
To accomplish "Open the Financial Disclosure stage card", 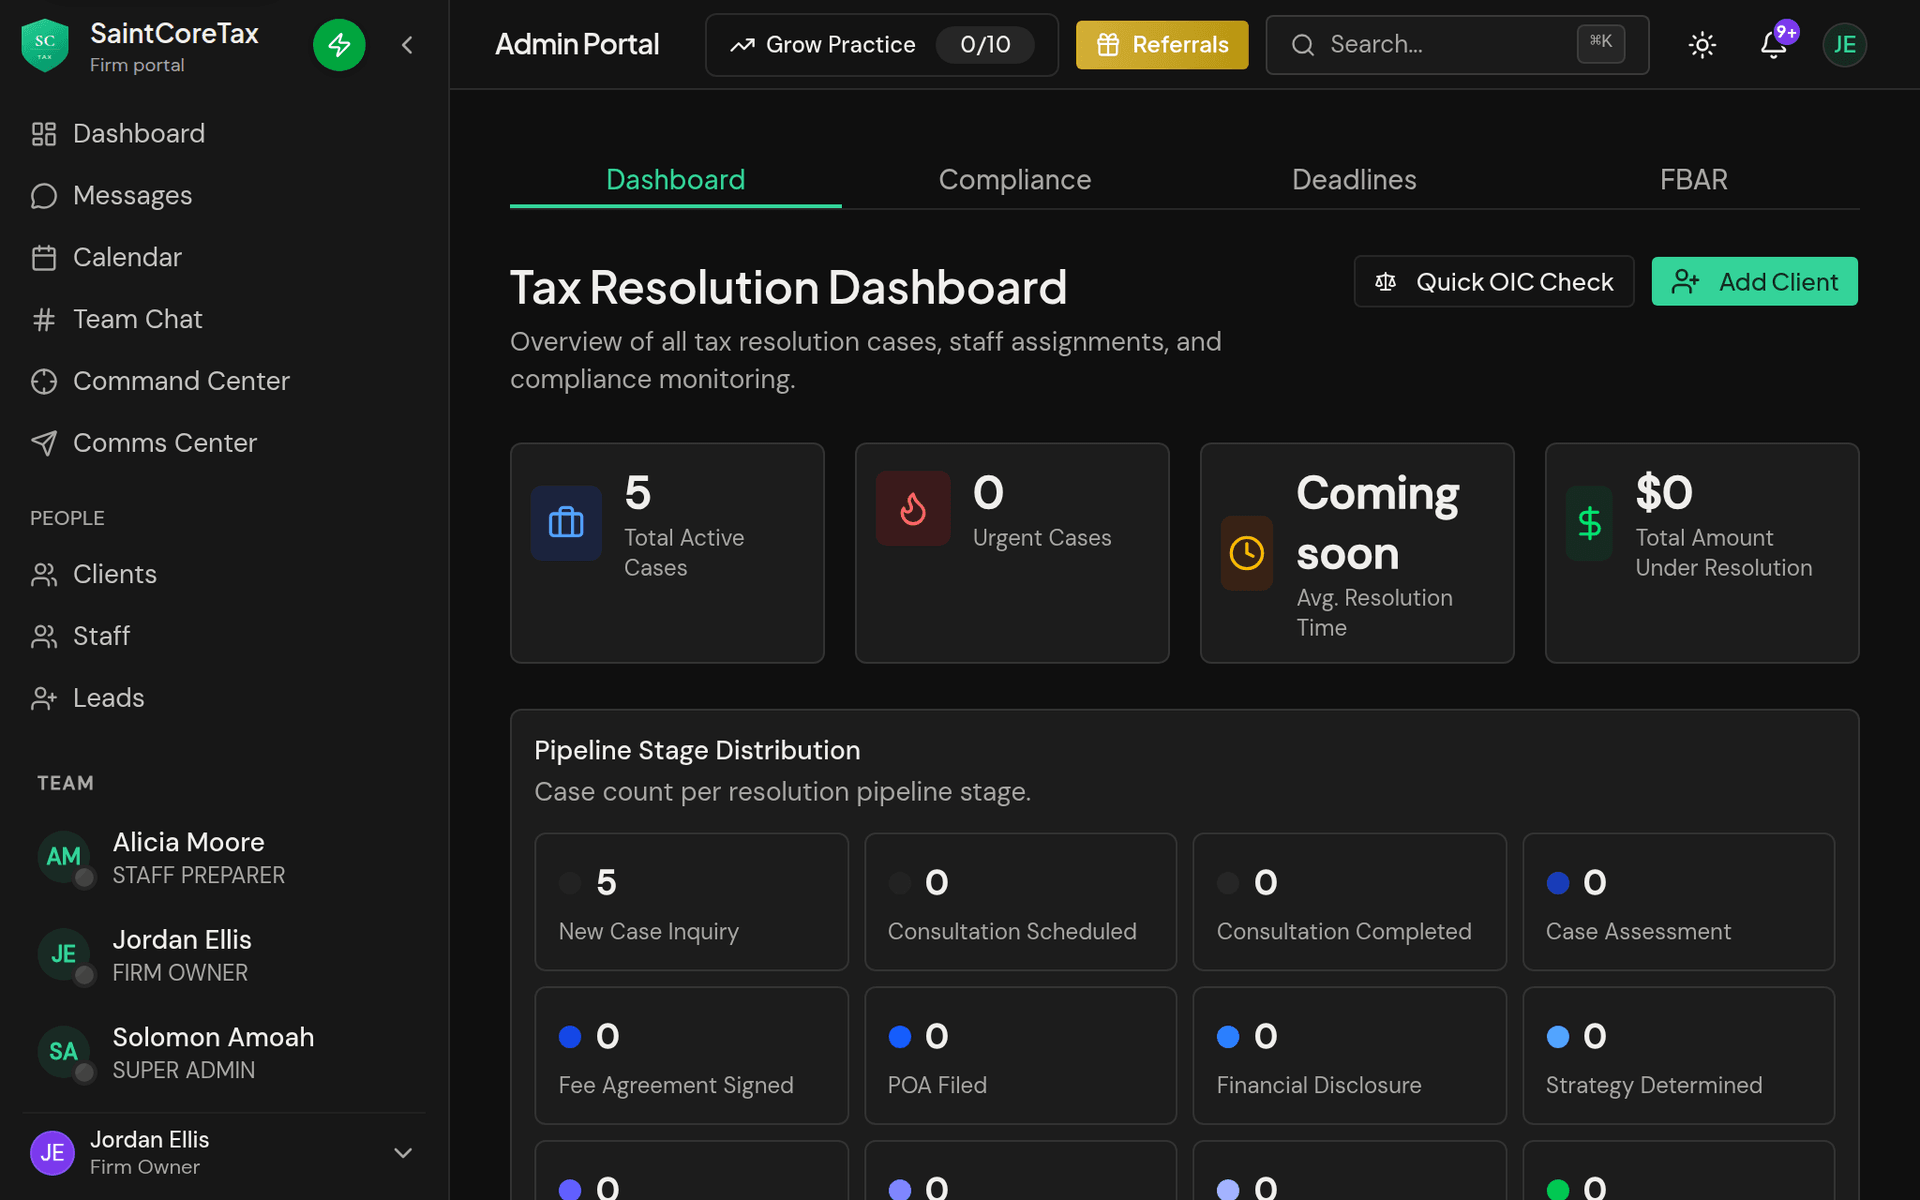I will pos(1349,1056).
